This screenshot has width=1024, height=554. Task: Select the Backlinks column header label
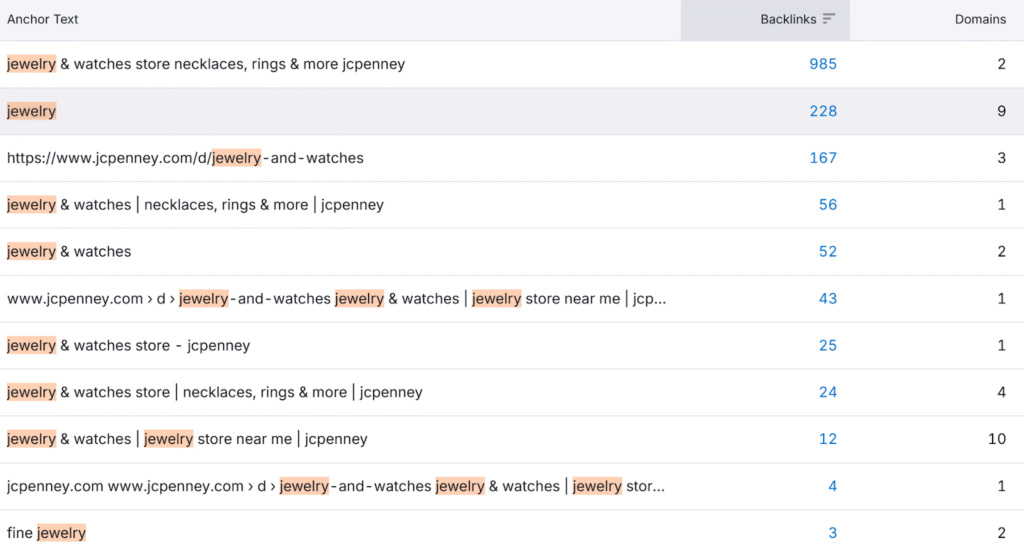788,19
